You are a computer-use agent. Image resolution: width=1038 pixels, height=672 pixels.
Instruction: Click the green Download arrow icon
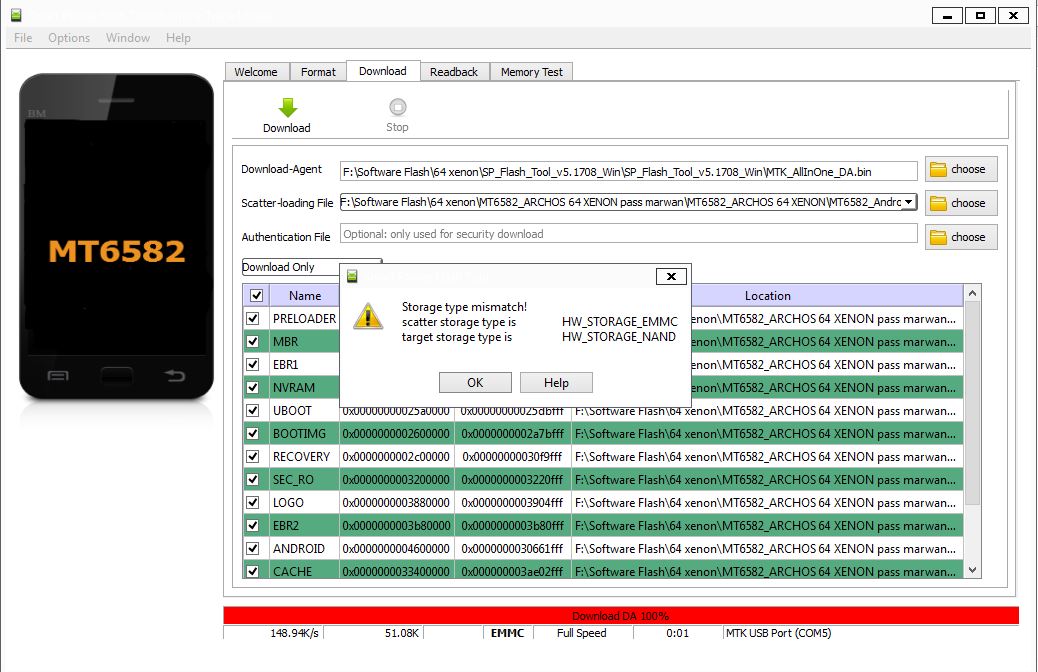point(287,107)
